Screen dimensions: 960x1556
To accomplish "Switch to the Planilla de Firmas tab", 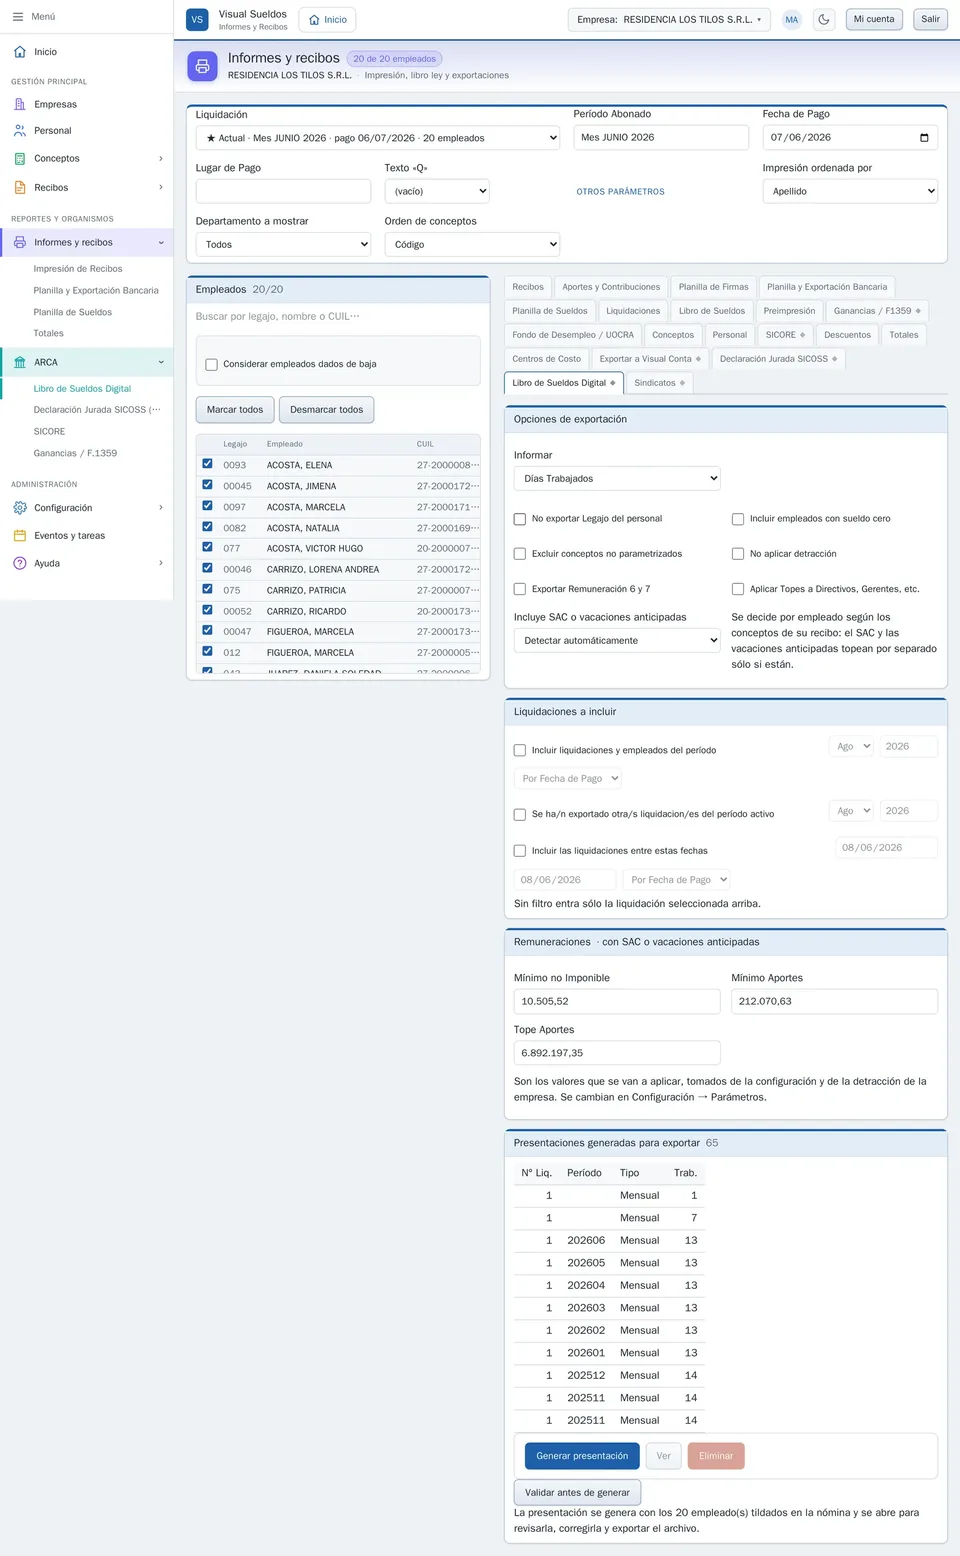I will 713,287.
